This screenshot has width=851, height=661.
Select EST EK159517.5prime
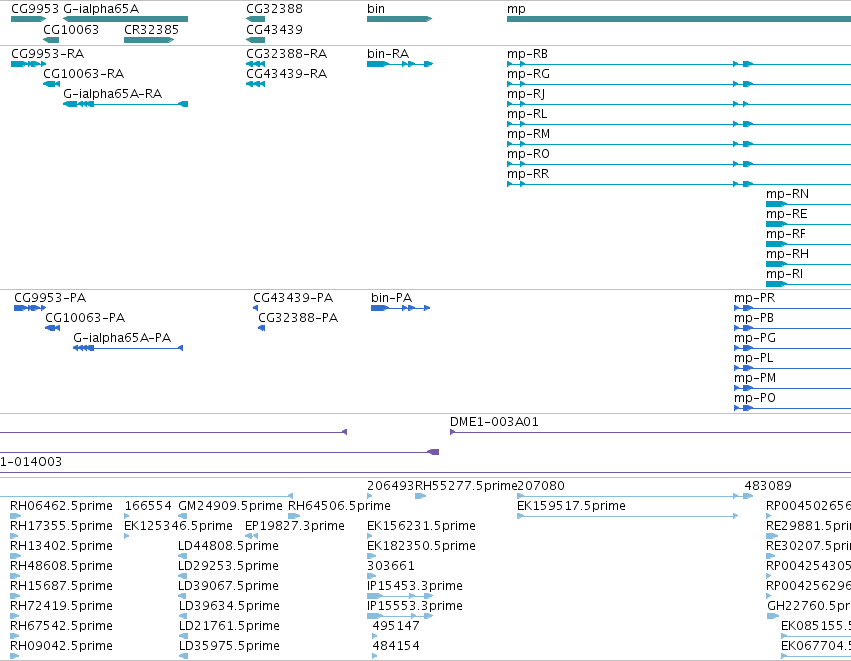tap(627, 516)
